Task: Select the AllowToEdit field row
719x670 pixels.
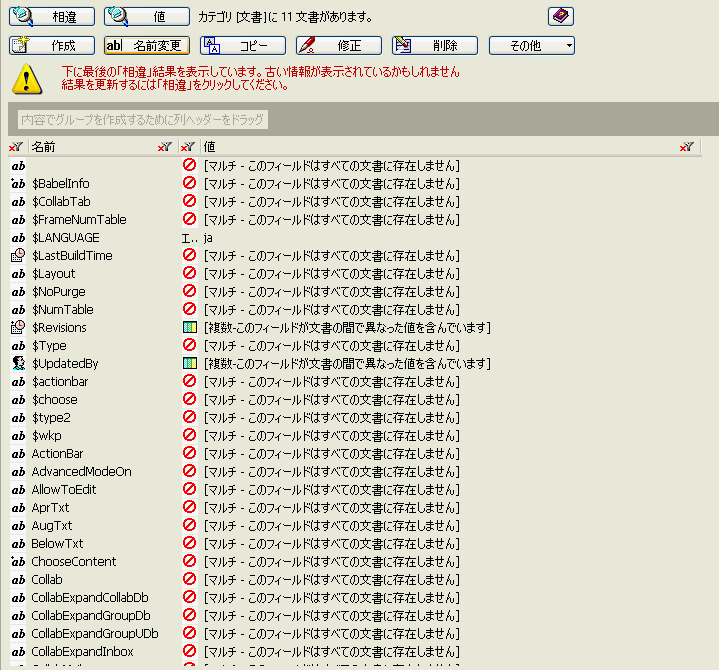Action: pos(64,490)
